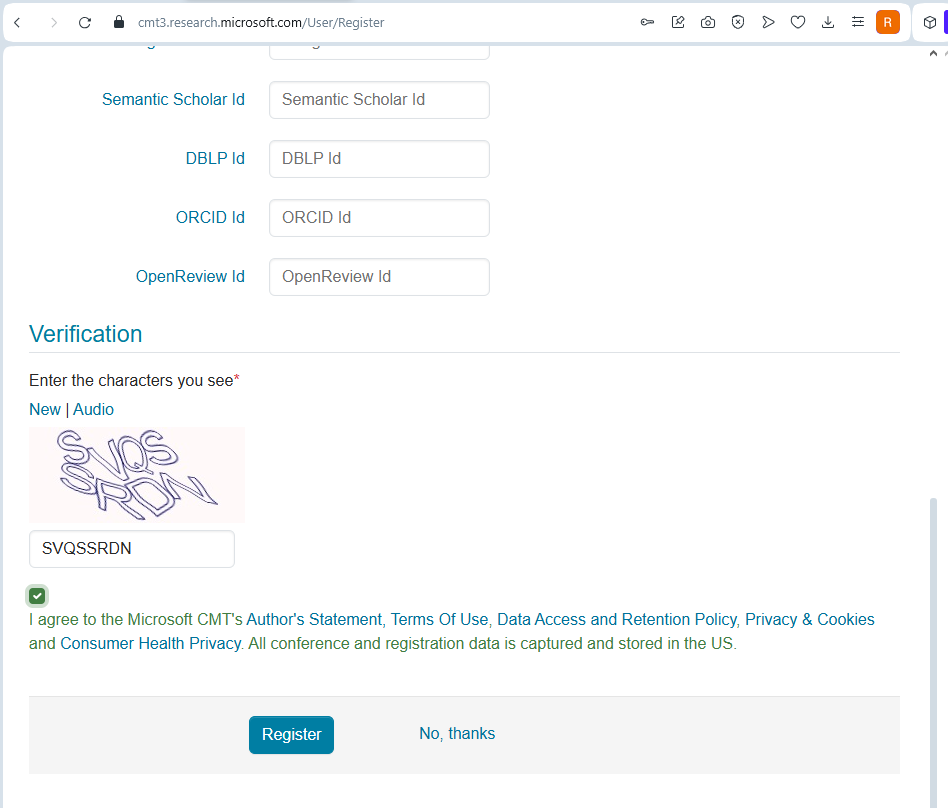Request a New captcha image

pos(45,409)
